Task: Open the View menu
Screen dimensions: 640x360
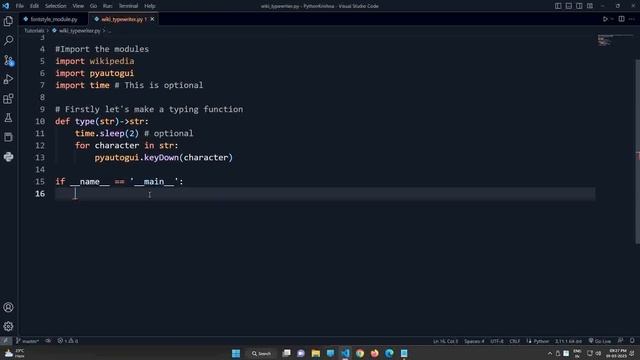Action: pos(78,6)
